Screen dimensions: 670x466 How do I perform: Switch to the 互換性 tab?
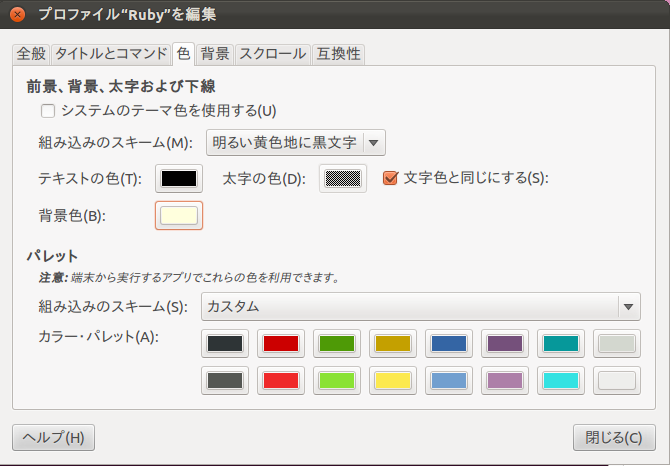point(338,54)
